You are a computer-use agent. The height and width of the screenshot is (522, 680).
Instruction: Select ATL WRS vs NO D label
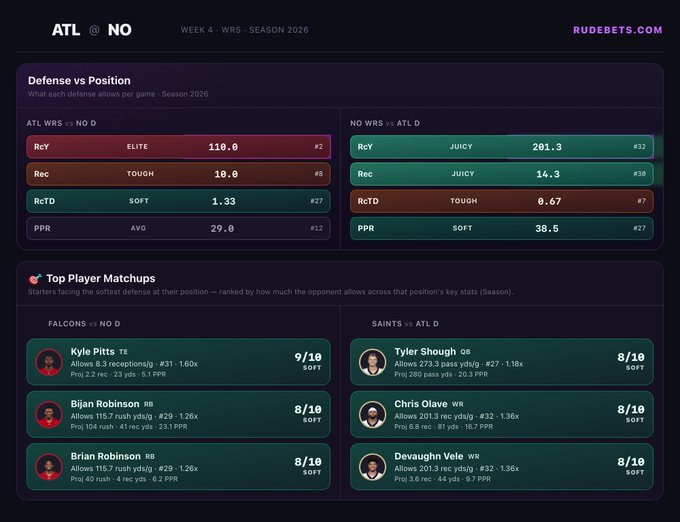click(x=61, y=123)
